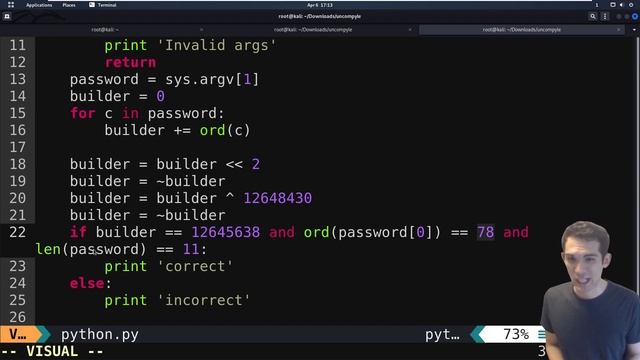Click the terminal search icon
The image size is (640, 360).
click(593, 16)
